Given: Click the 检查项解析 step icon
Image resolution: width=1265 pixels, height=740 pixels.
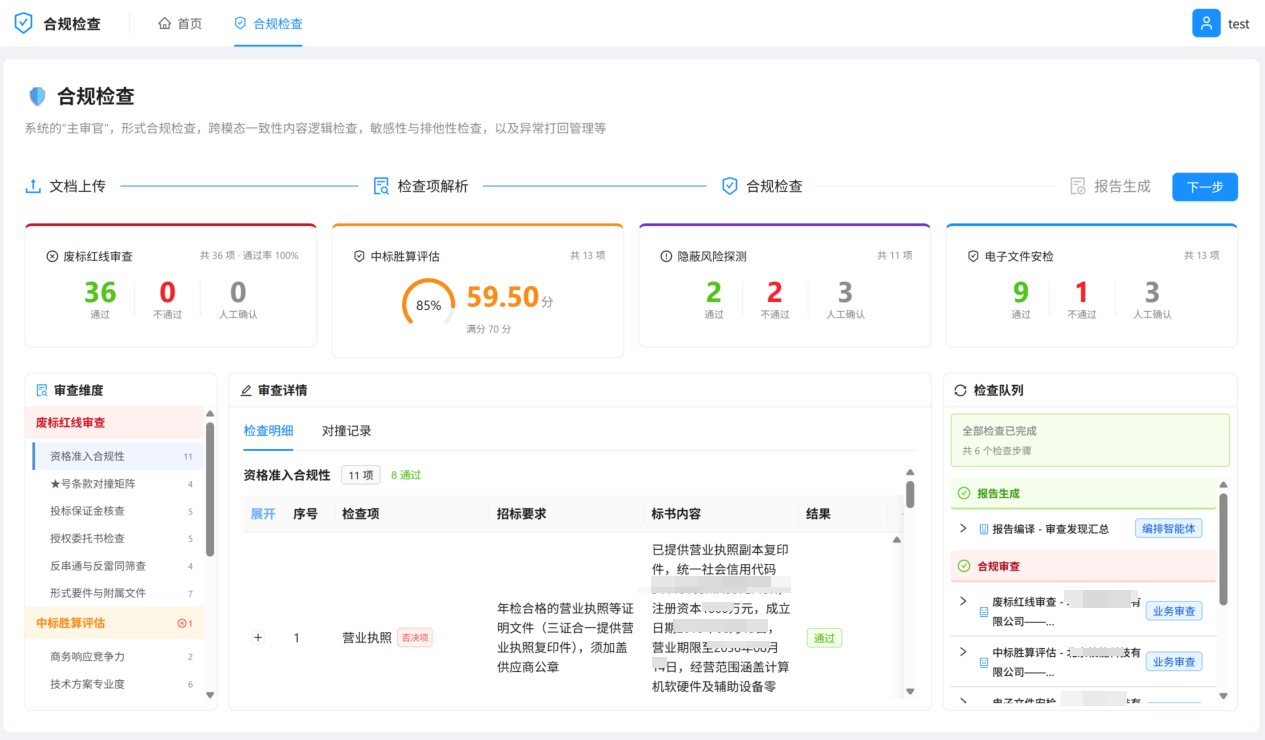Looking at the screenshot, I should (381, 186).
